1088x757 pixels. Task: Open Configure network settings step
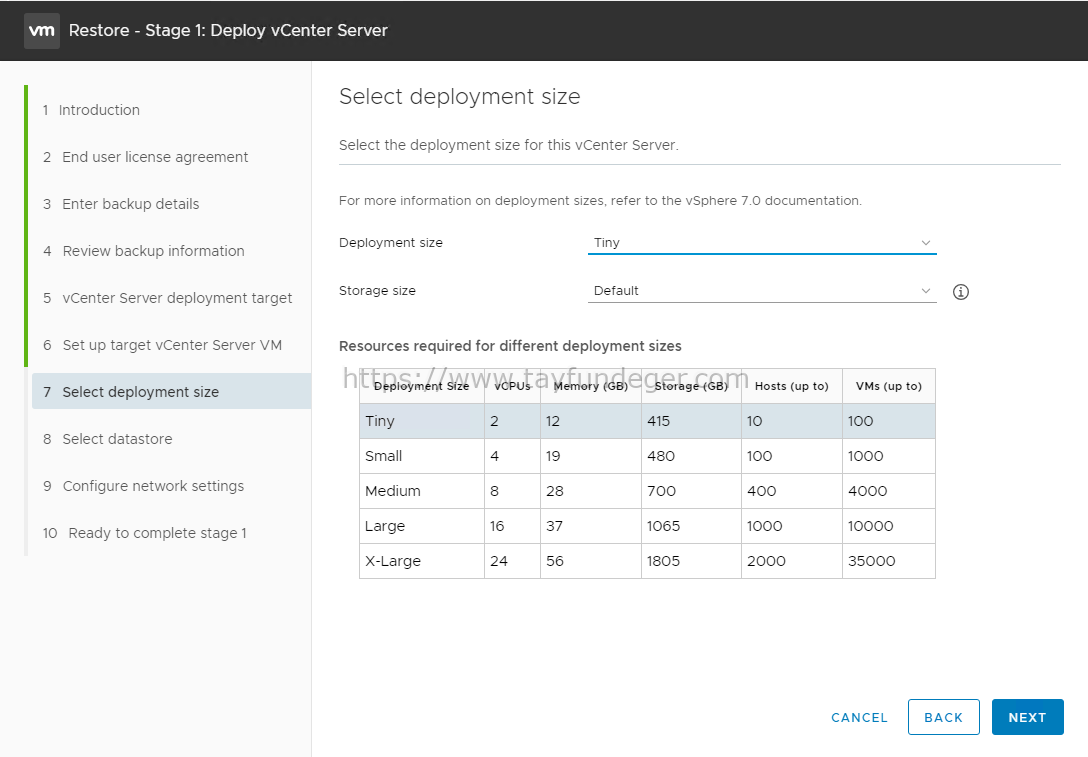[143, 486]
